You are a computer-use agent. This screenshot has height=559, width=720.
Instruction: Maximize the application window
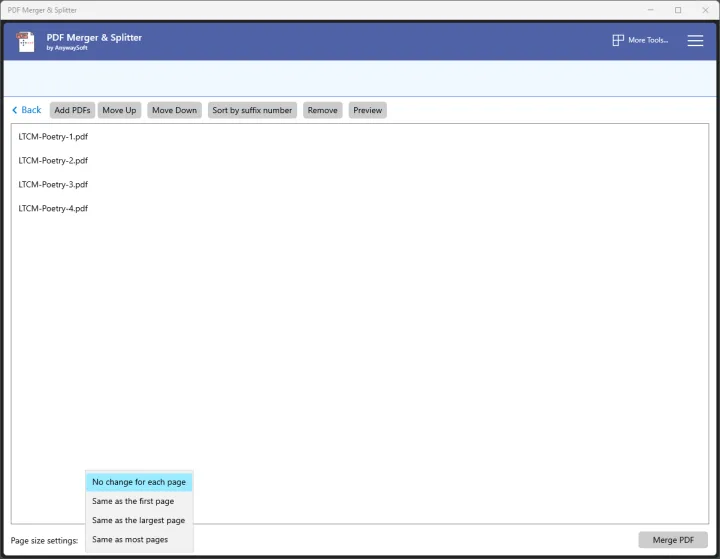[x=677, y=10]
